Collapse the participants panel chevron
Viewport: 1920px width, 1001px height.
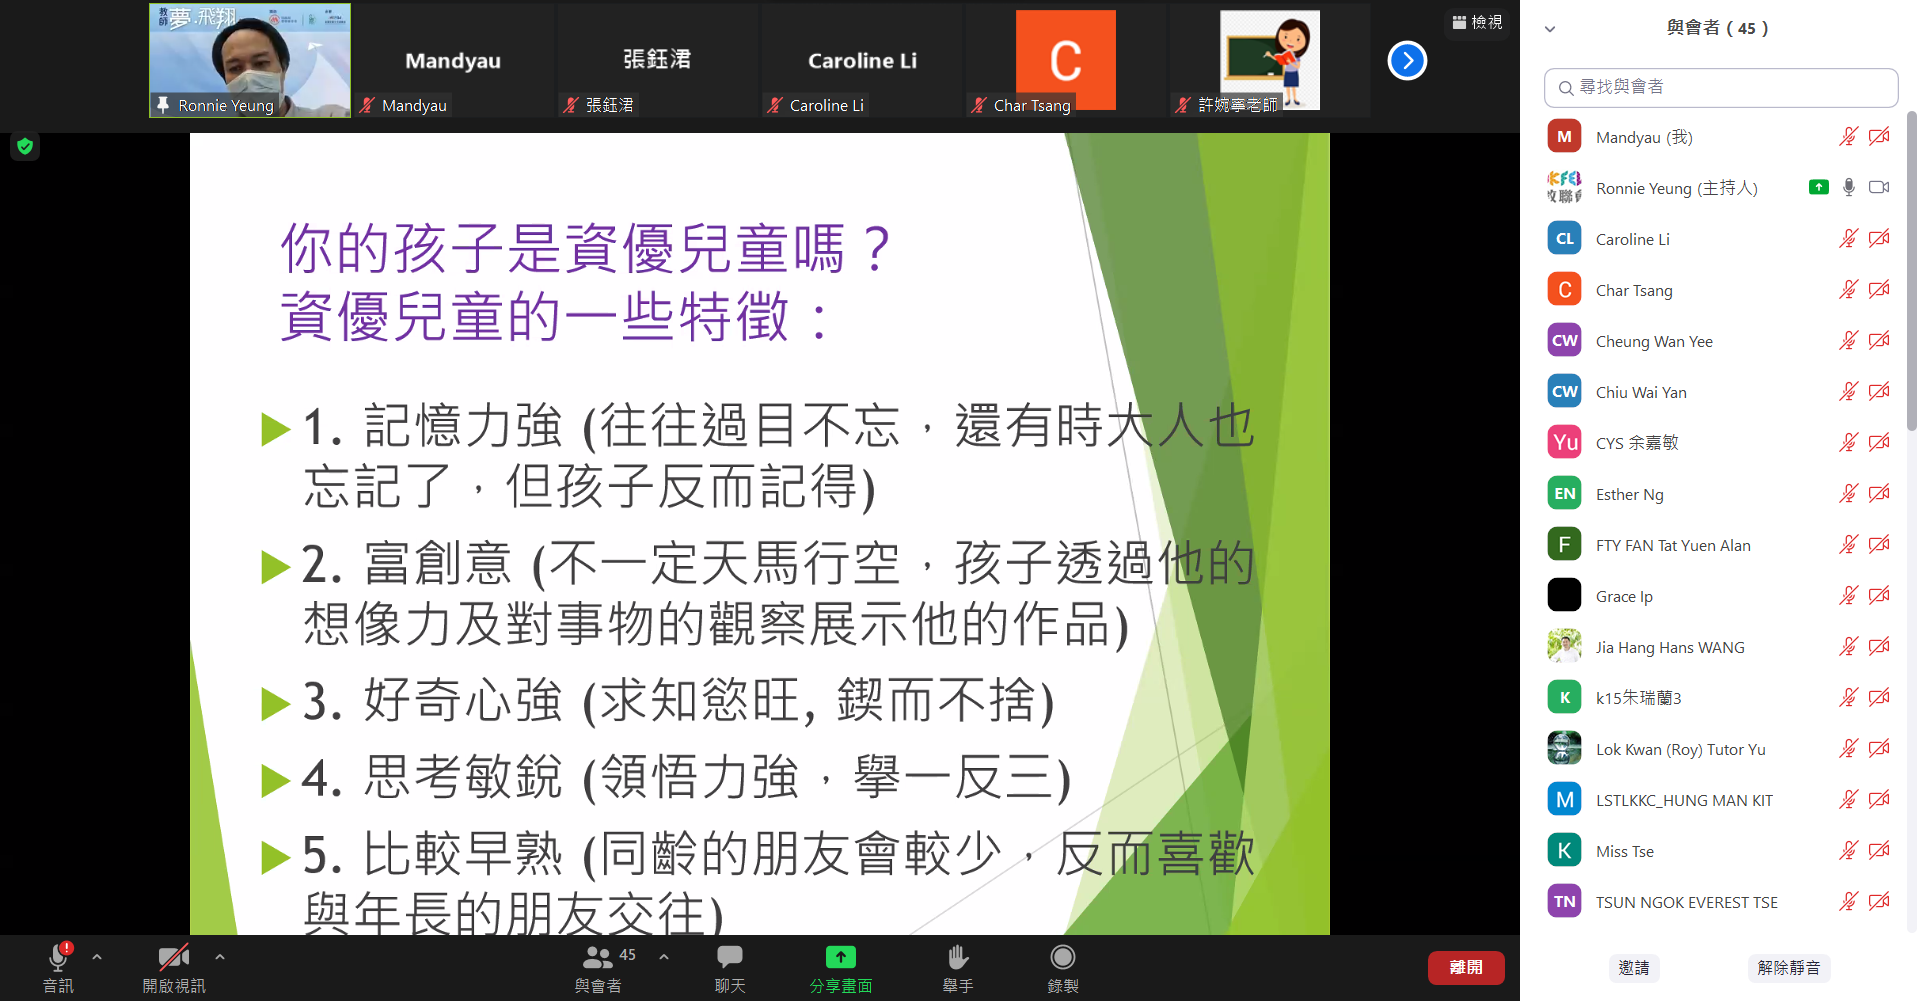point(1550,29)
